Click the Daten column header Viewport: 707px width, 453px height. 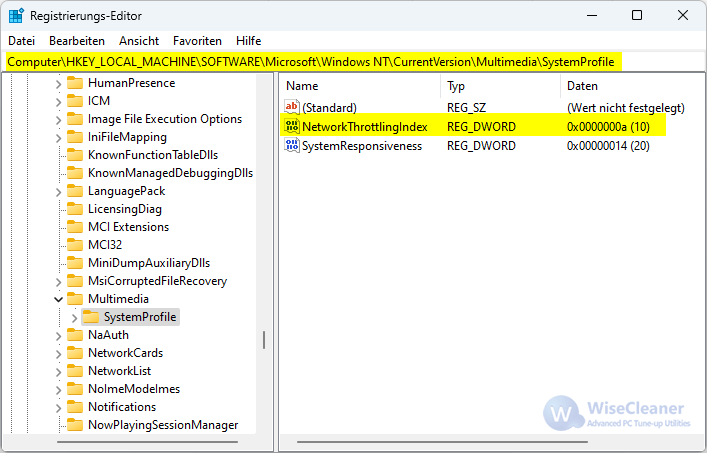[x=632, y=86]
